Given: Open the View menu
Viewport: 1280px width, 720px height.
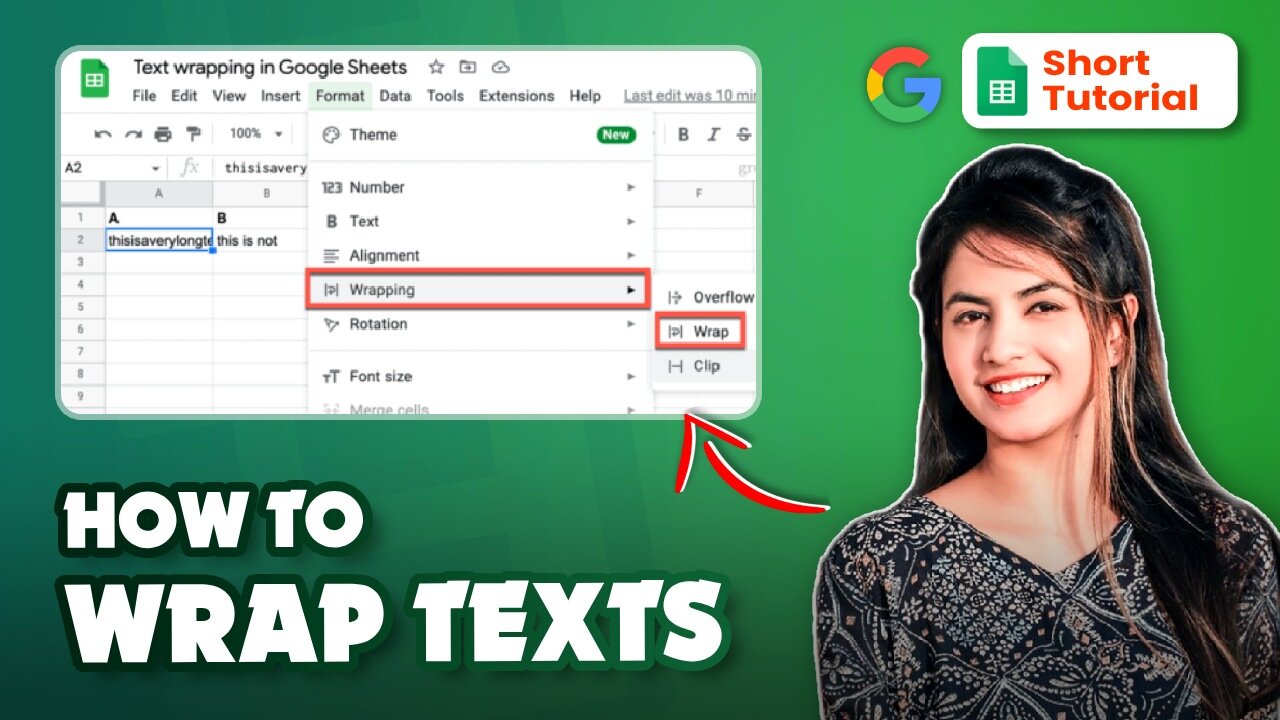Looking at the screenshot, I should 229,96.
